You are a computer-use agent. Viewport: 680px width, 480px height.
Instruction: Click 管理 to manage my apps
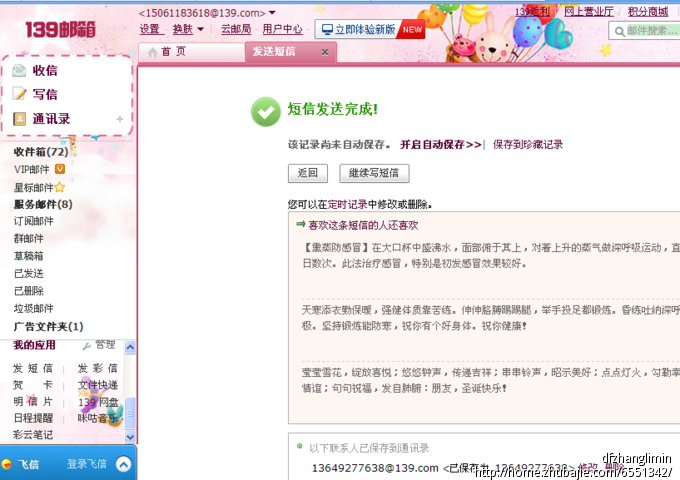[105, 345]
